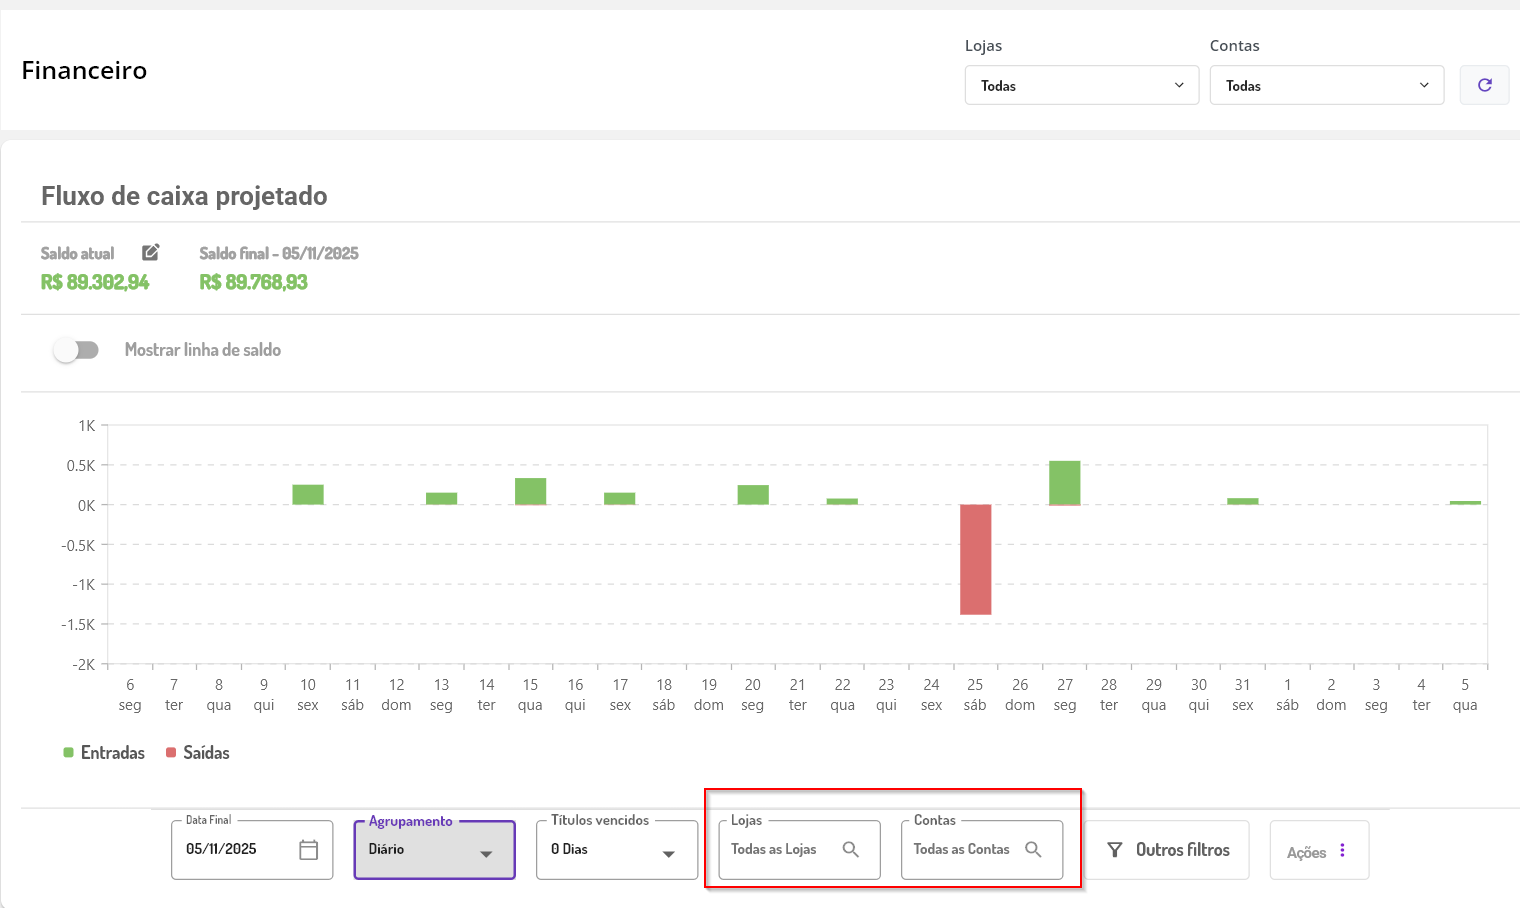The image size is (1520, 908).
Task: Expand the Títulos vencidos dropdown
Action: pyautogui.click(x=616, y=850)
